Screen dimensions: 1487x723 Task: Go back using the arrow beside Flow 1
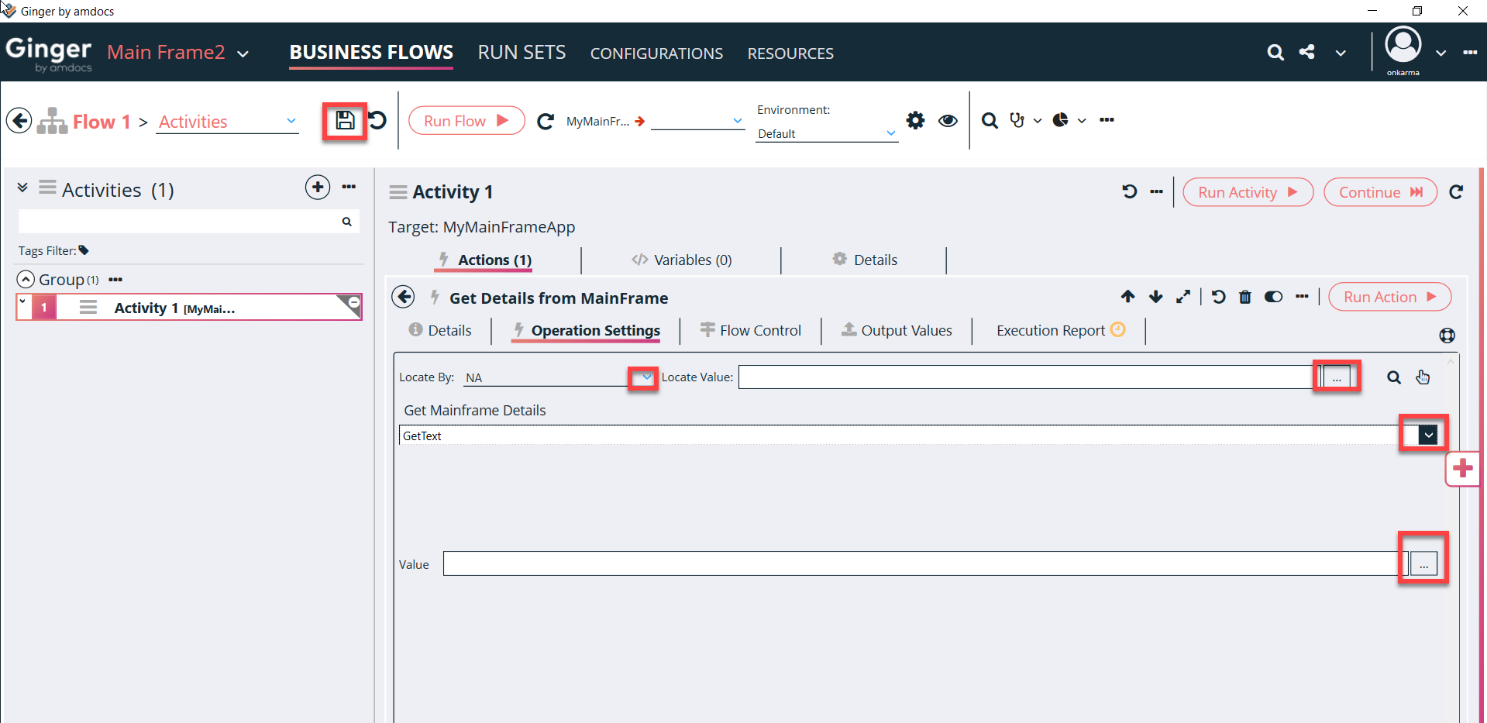point(19,121)
